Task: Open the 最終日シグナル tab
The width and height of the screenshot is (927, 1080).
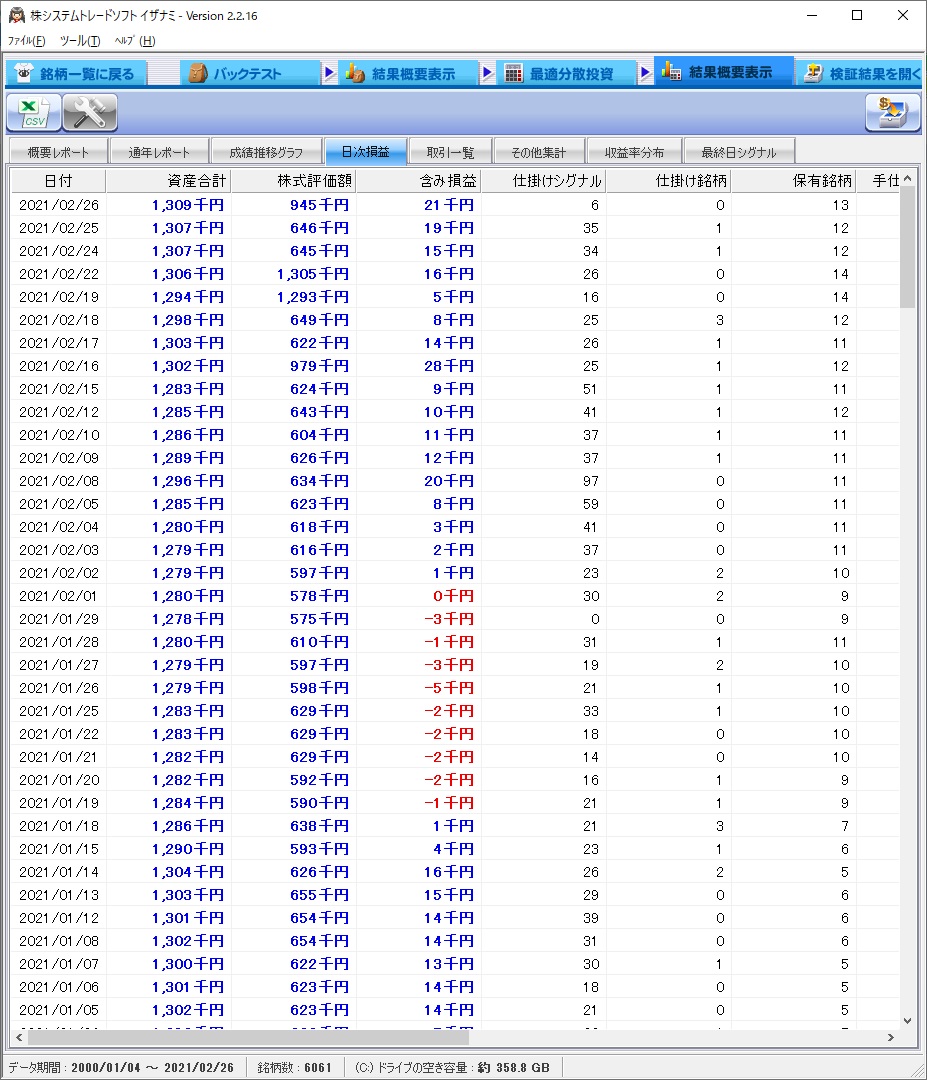Action: click(x=738, y=152)
